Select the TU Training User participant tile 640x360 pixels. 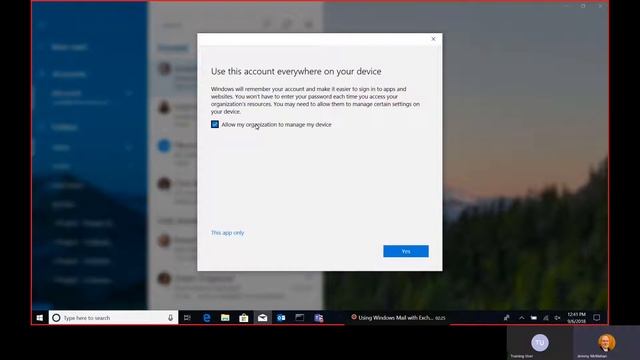point(540,343)
